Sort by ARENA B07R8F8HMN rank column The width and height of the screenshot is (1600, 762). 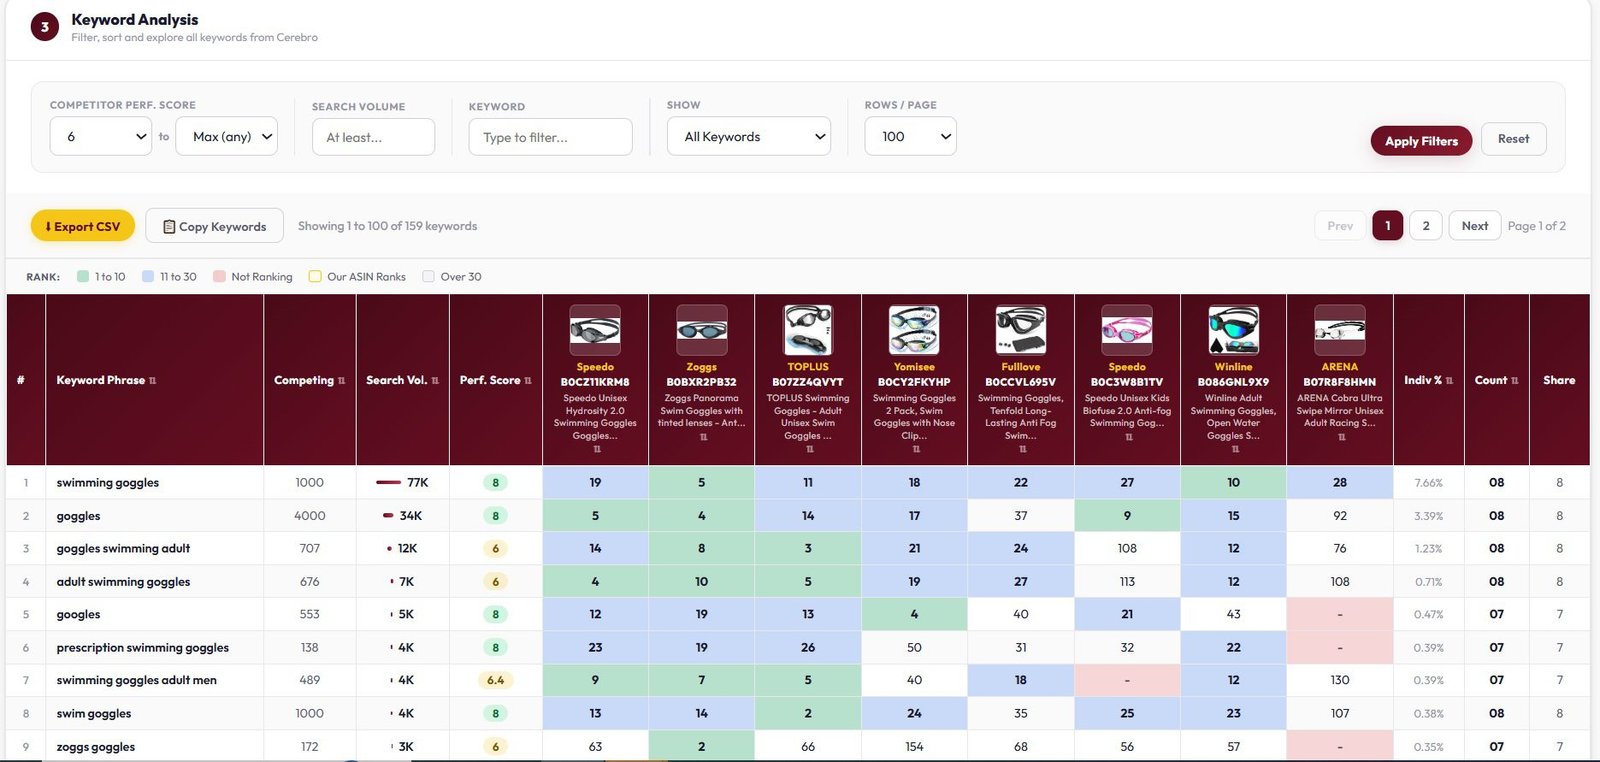click(x=1342, y=437)
